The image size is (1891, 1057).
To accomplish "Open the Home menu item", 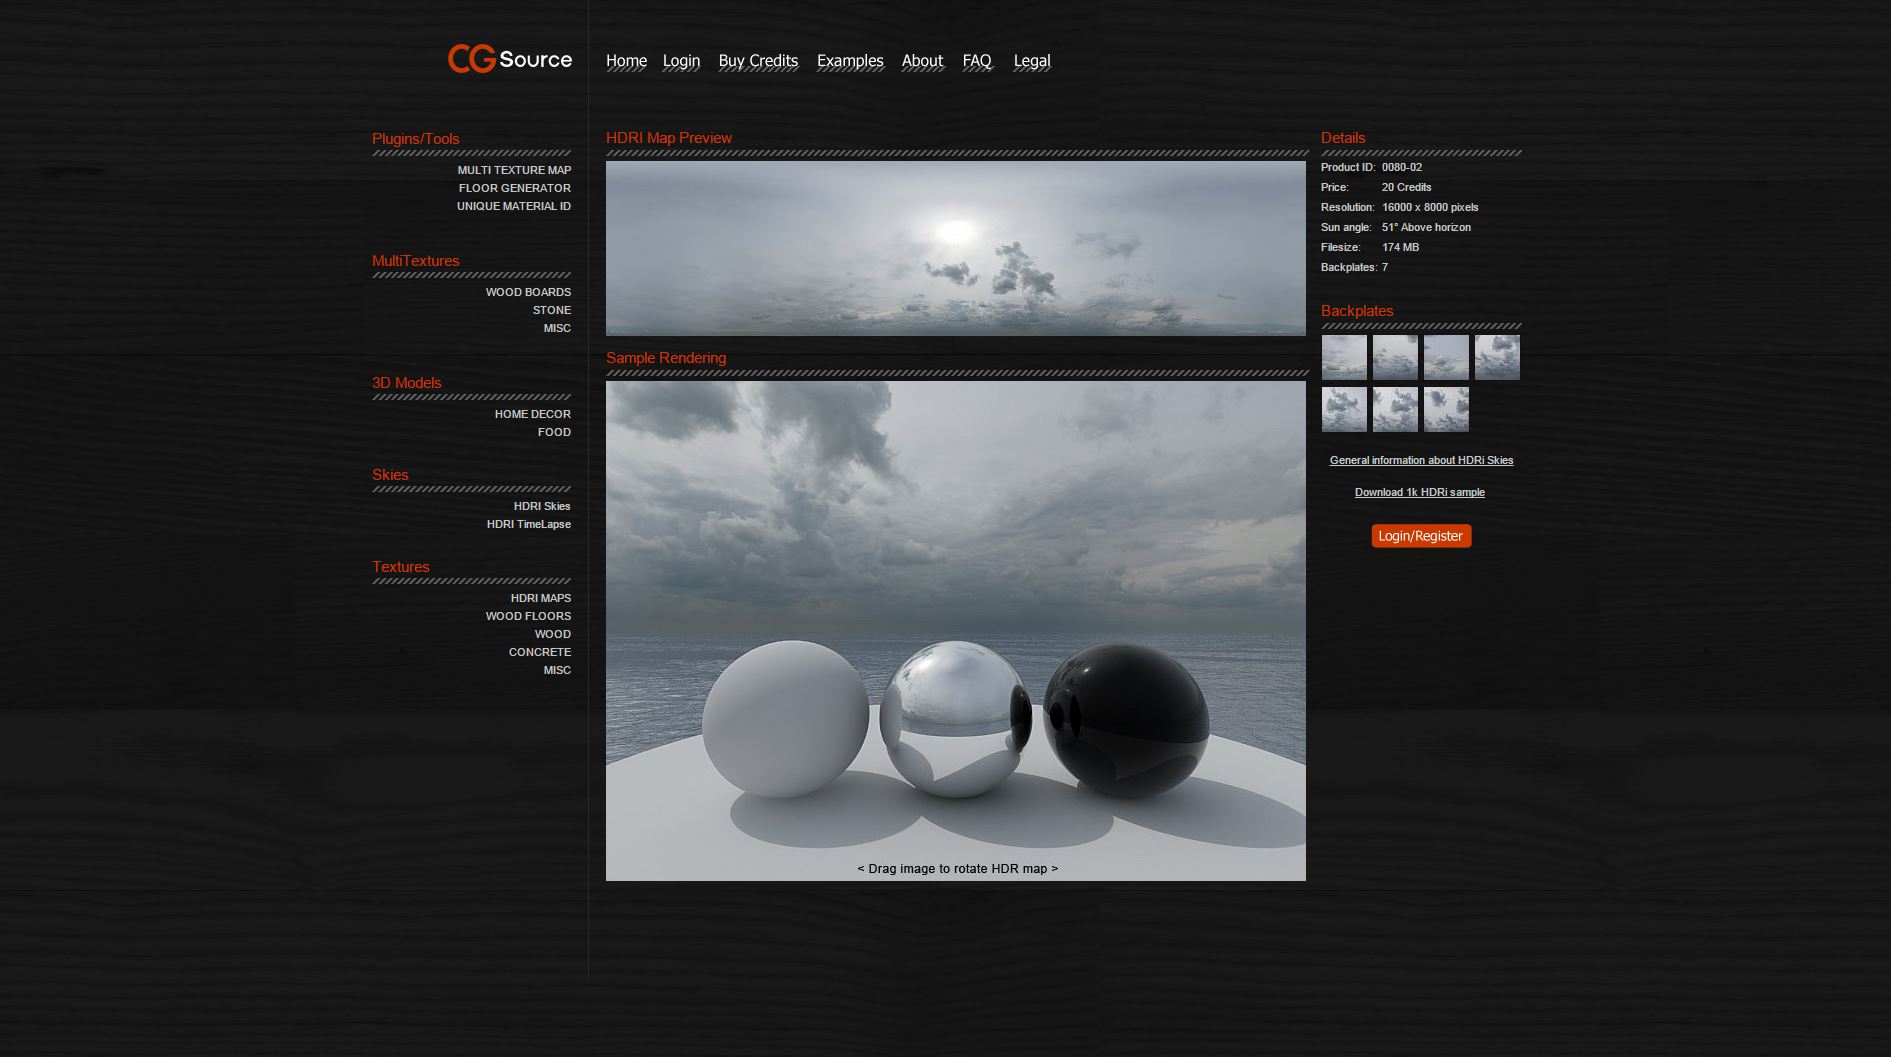I will coord(626,61).
